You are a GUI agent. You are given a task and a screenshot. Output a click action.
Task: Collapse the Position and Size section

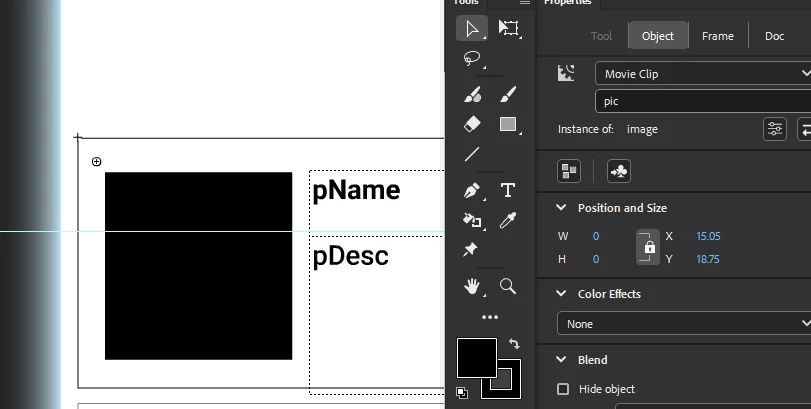(561, 208)
